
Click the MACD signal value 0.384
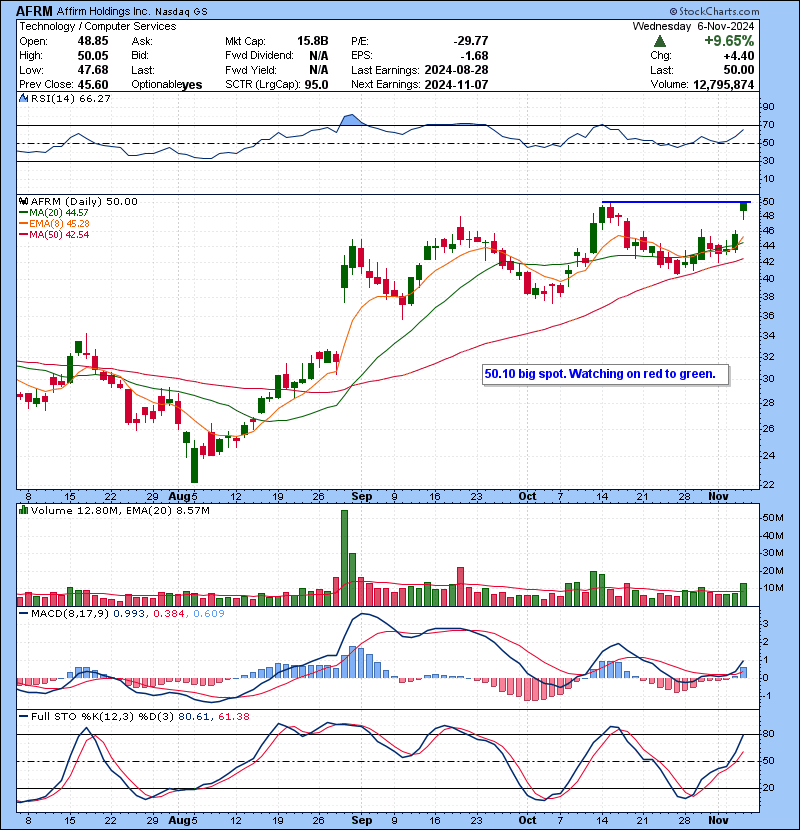(x=169, y=614)
